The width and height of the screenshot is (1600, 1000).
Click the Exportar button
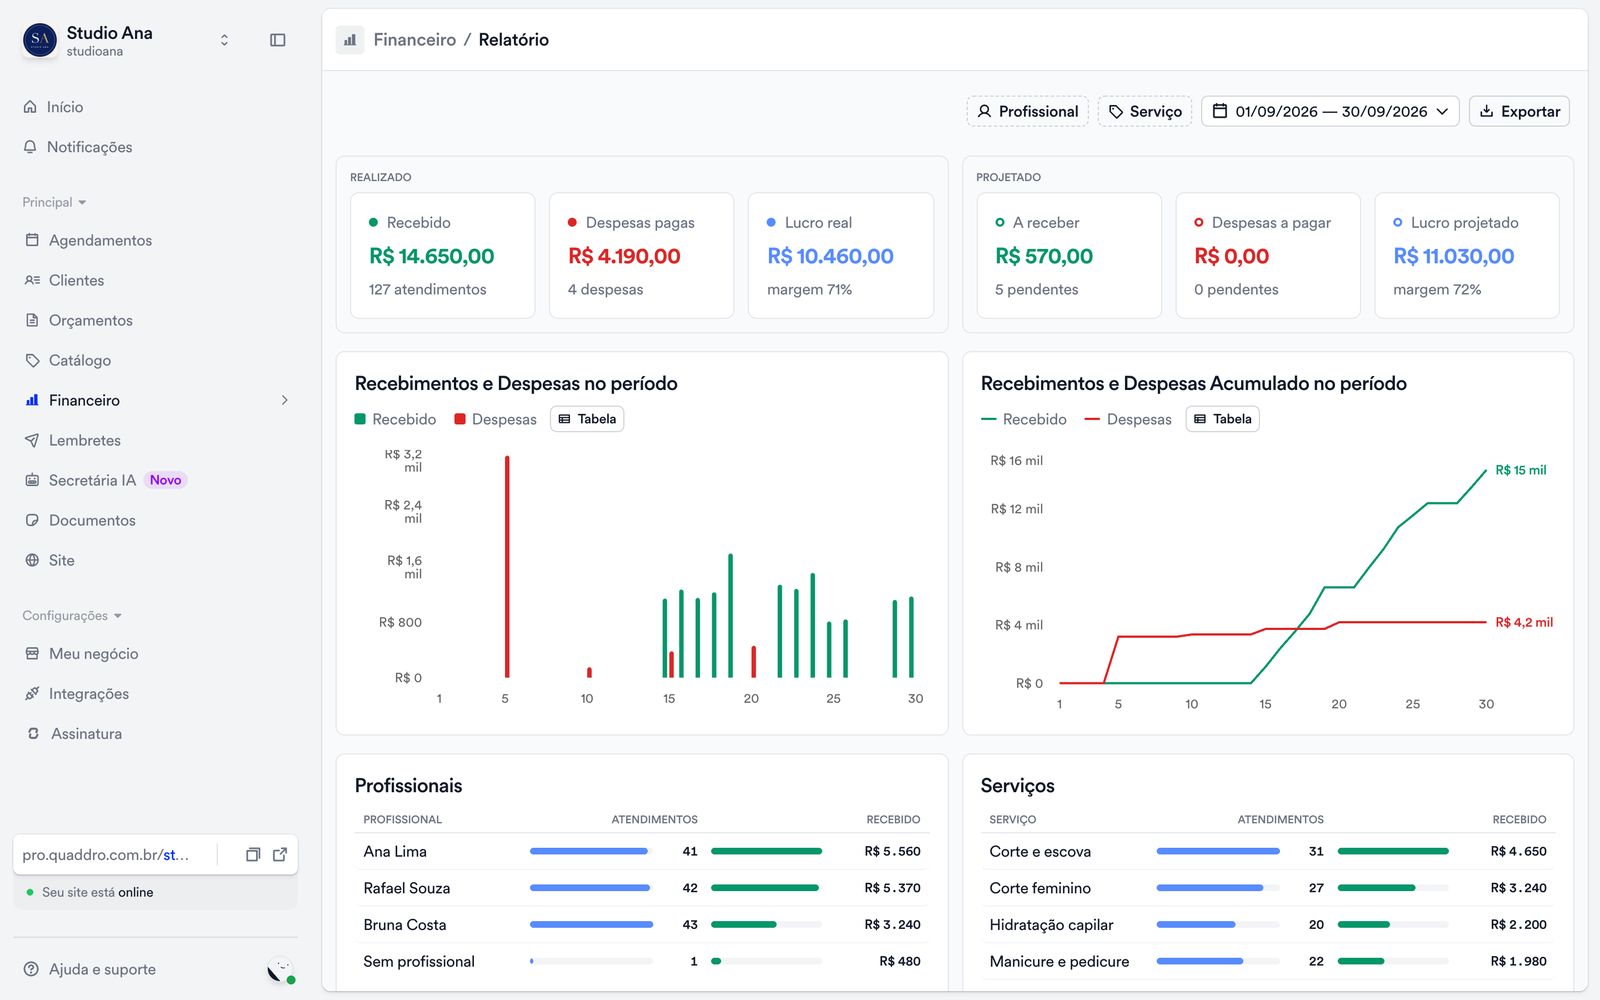(1519, 111)
